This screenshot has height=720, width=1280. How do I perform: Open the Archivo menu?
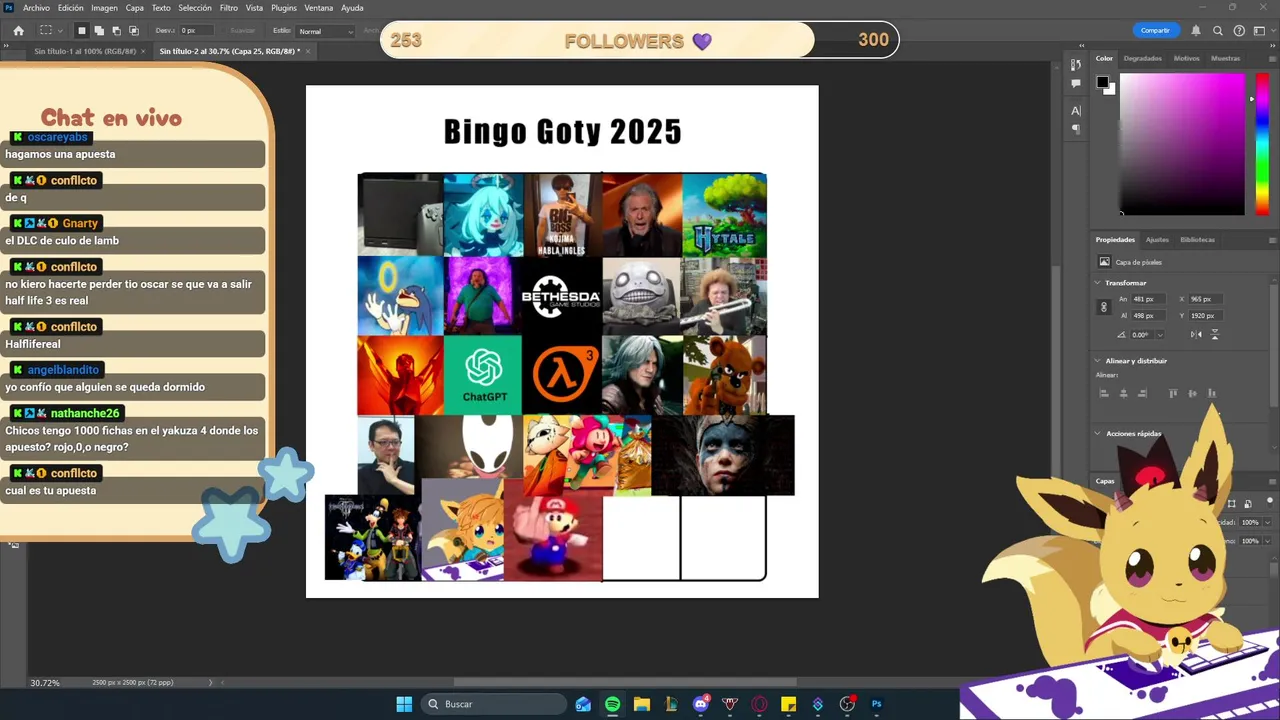point(36,8)
